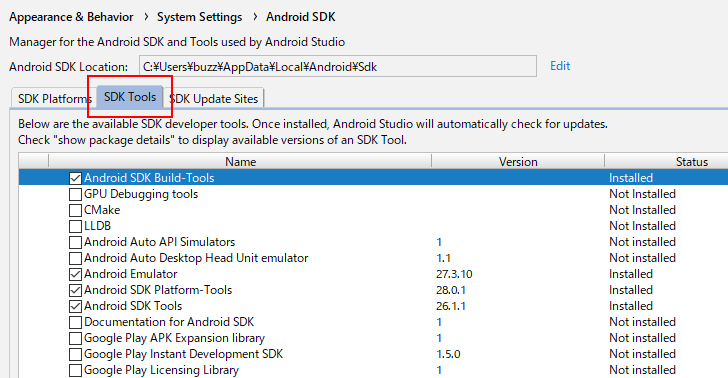728x378 pixels.
Task: Switch to the SDK Platforms tab
Action: 53,98
